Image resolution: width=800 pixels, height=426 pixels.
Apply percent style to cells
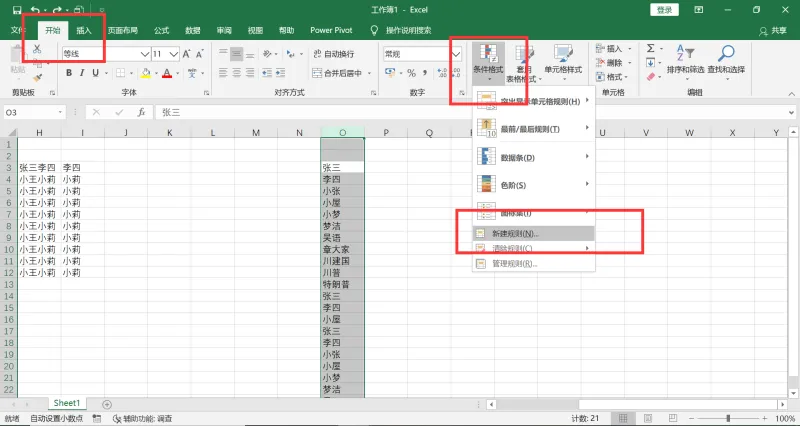pos(411,73)
